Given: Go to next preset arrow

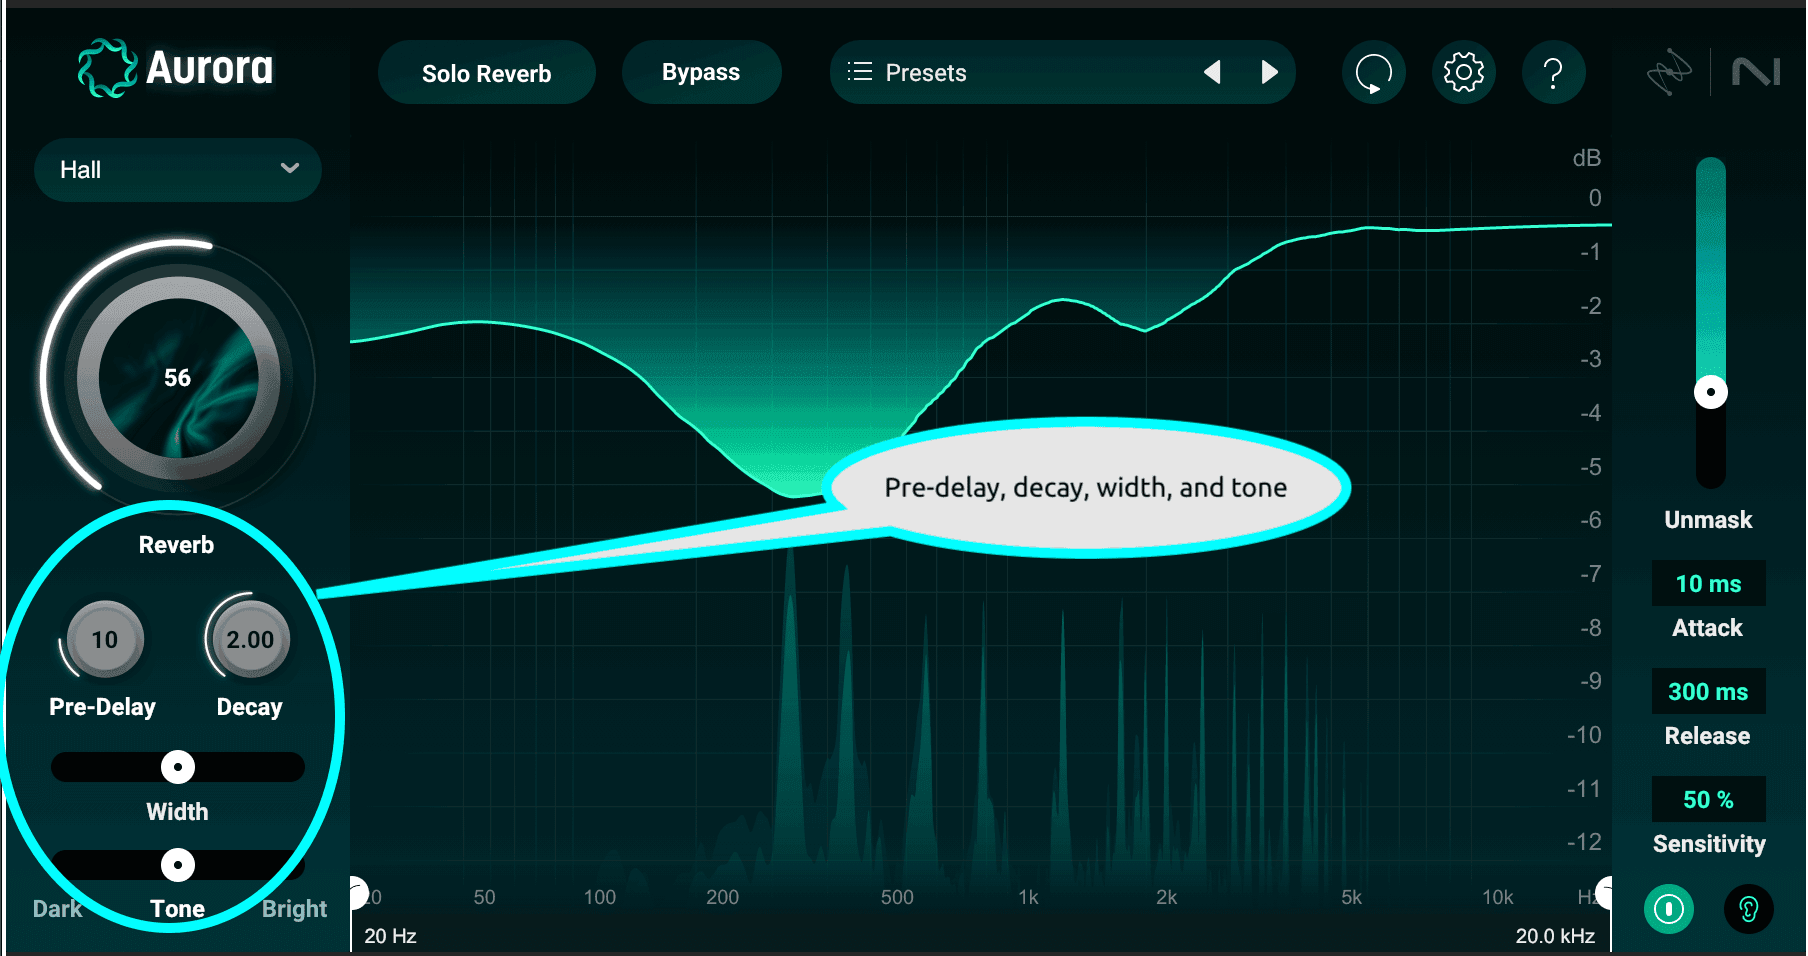Looking at the screenshot, I should [x=1270, y=72].
